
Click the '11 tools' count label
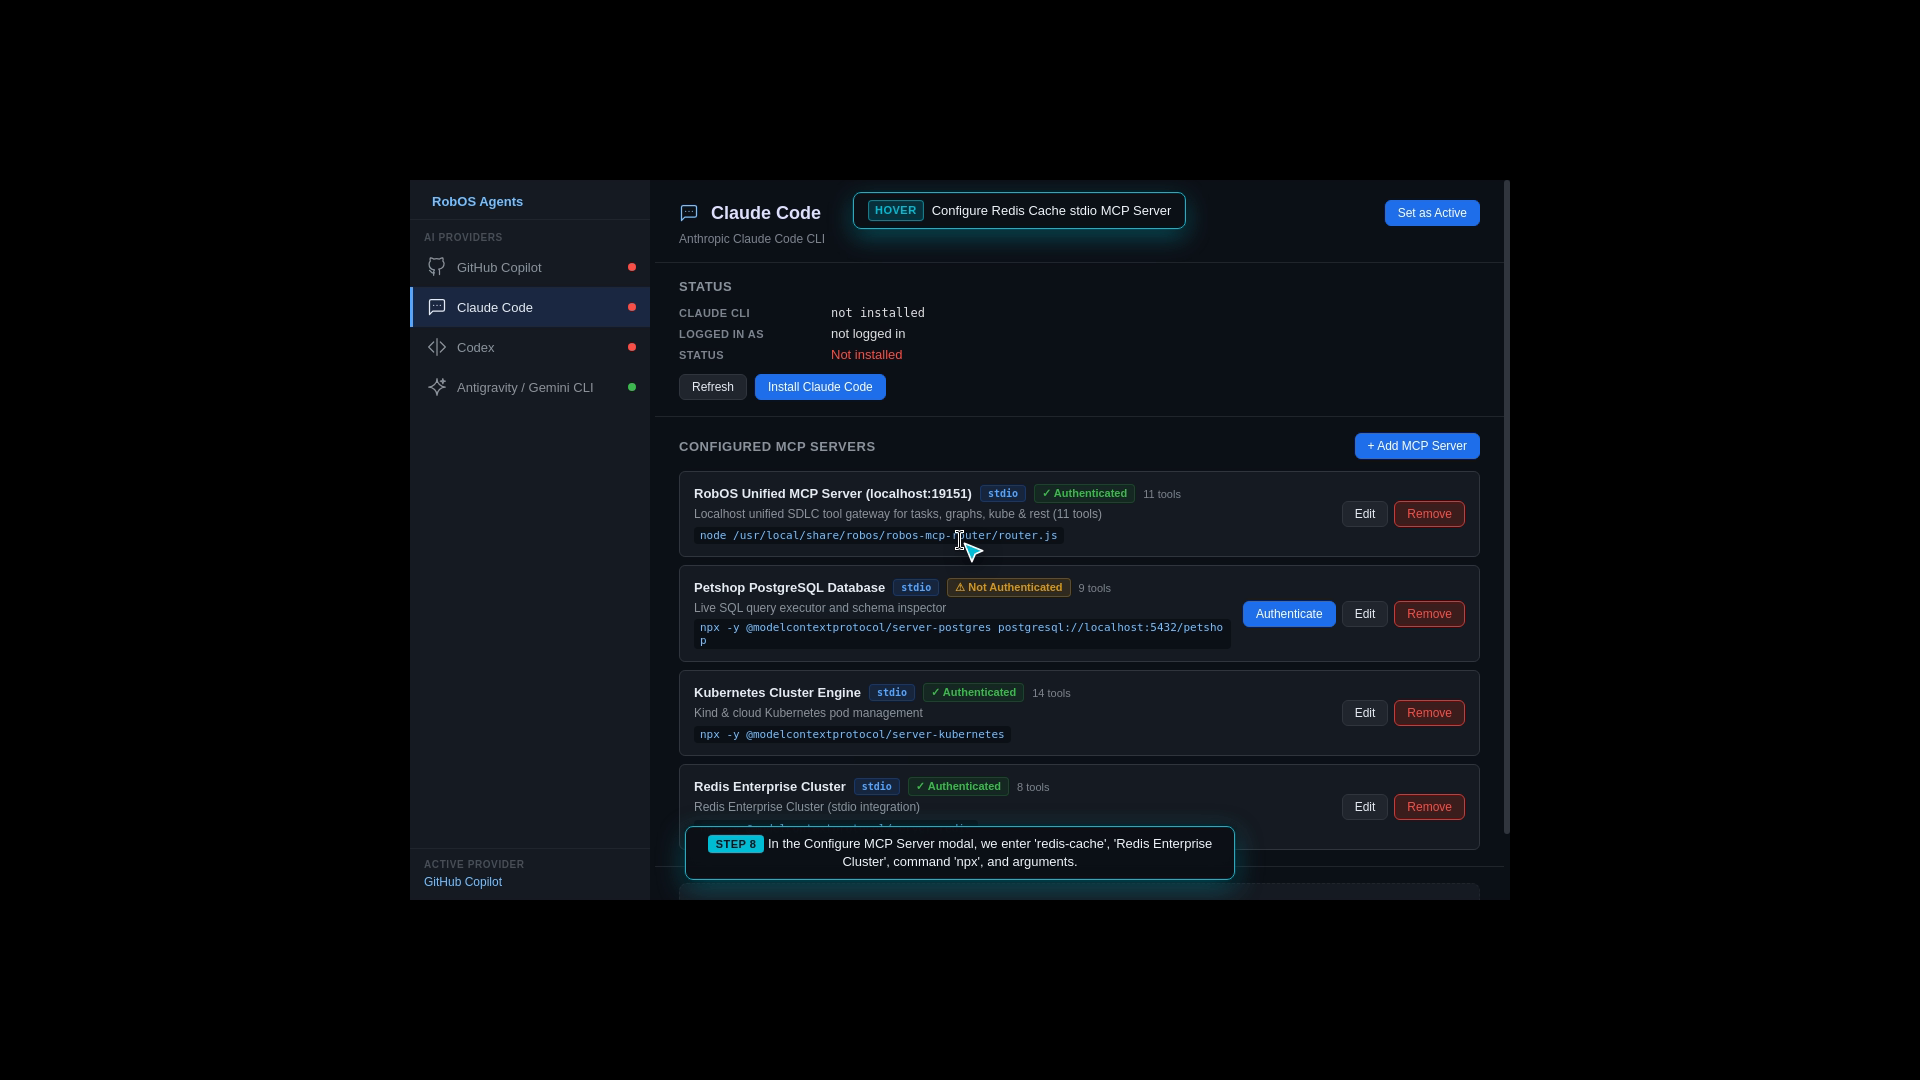(x=1162, y=494)
